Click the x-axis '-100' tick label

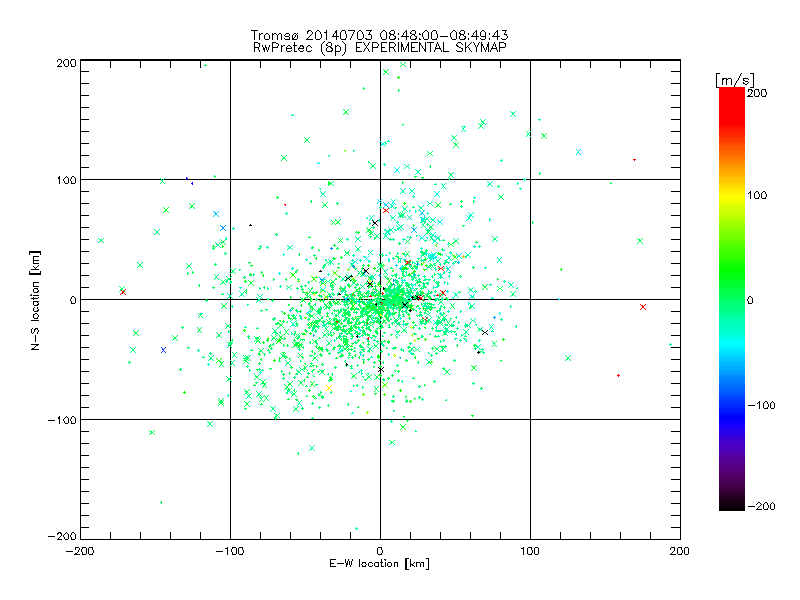(x=230, y=552)
